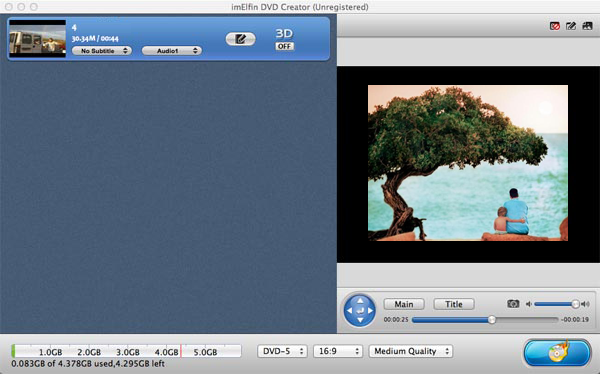Click the enter button on navigation pad
Screen dimensions: 600x374
[360, 310]
